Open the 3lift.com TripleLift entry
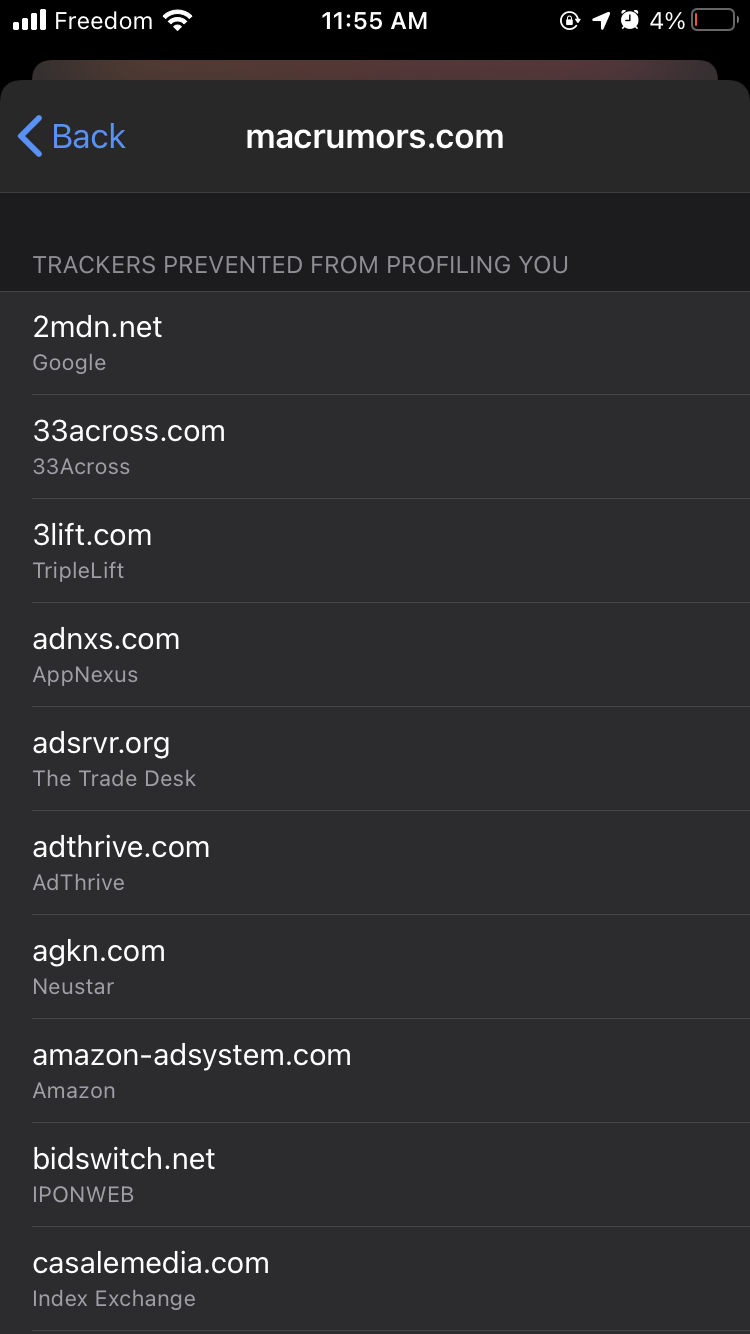The width and height of the screenshot is (750, 1334). point(375,551)
